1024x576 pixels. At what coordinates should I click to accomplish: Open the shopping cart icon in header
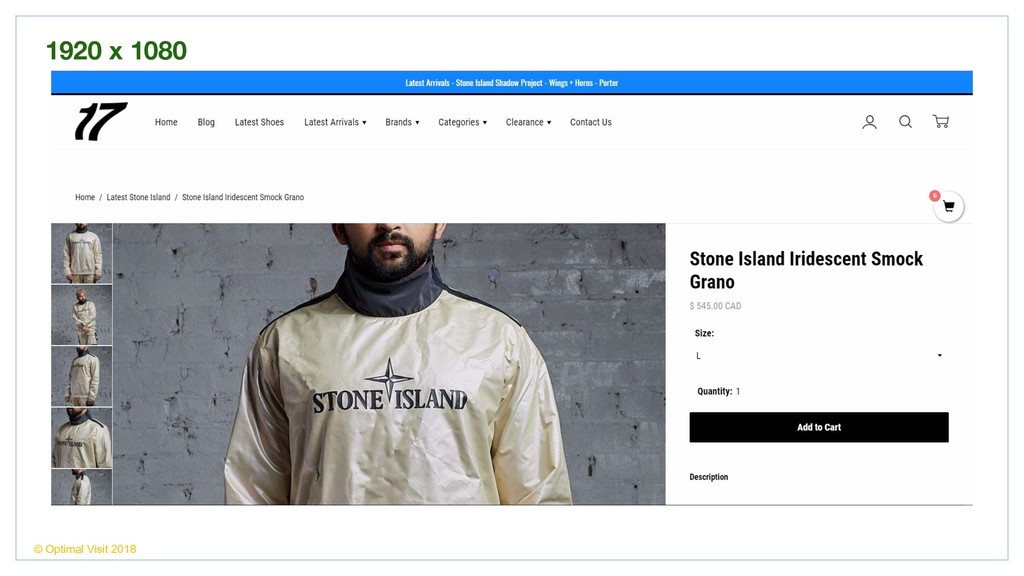940,121
